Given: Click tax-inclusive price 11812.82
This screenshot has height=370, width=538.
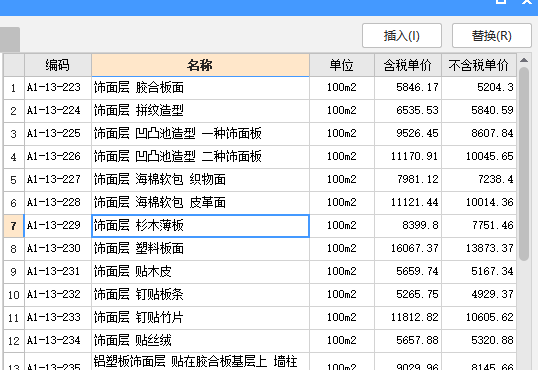Looking at the screenshot, I should [408, 318].
